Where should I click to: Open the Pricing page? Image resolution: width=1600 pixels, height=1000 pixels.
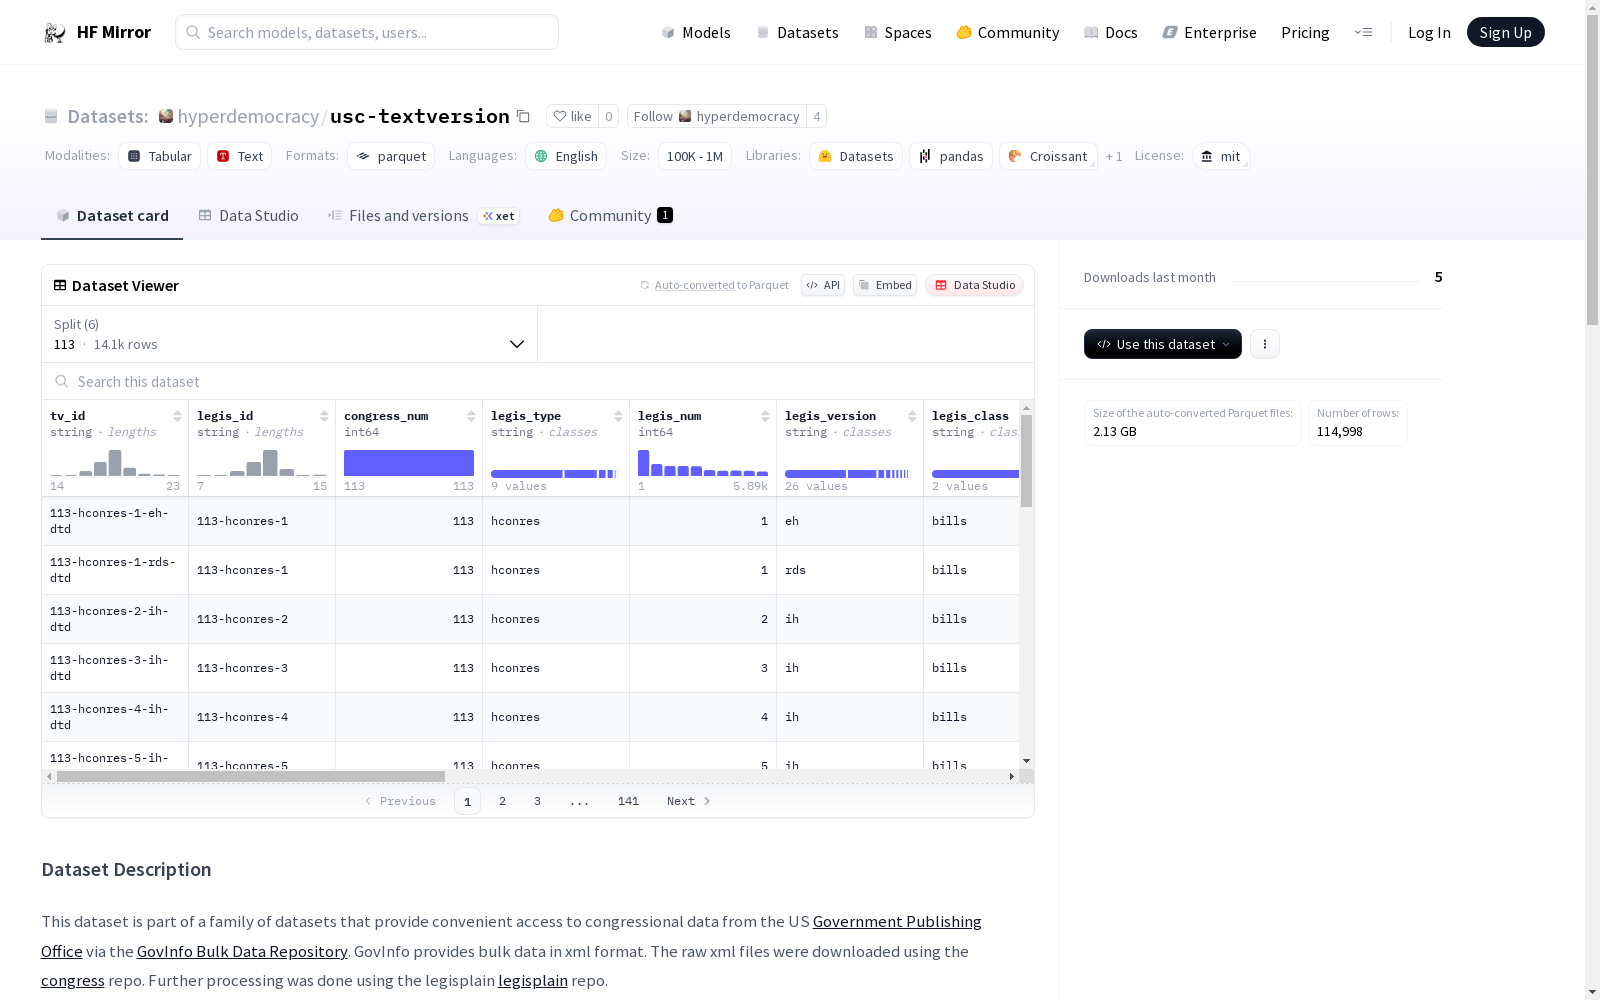point(1305,32)
